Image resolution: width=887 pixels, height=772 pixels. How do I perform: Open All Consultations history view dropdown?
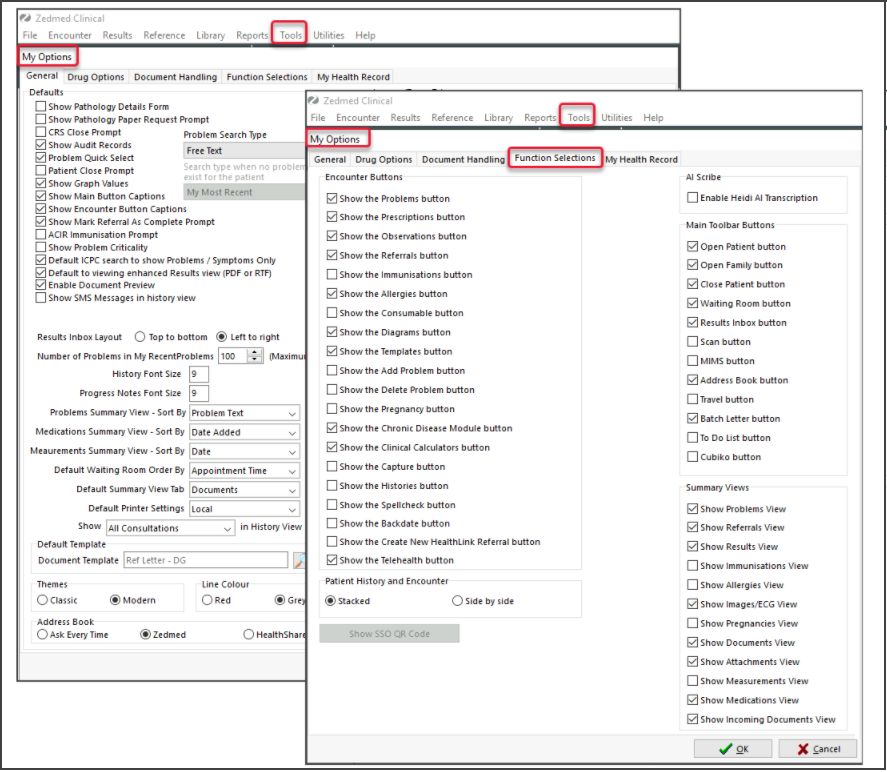point(170,528)
